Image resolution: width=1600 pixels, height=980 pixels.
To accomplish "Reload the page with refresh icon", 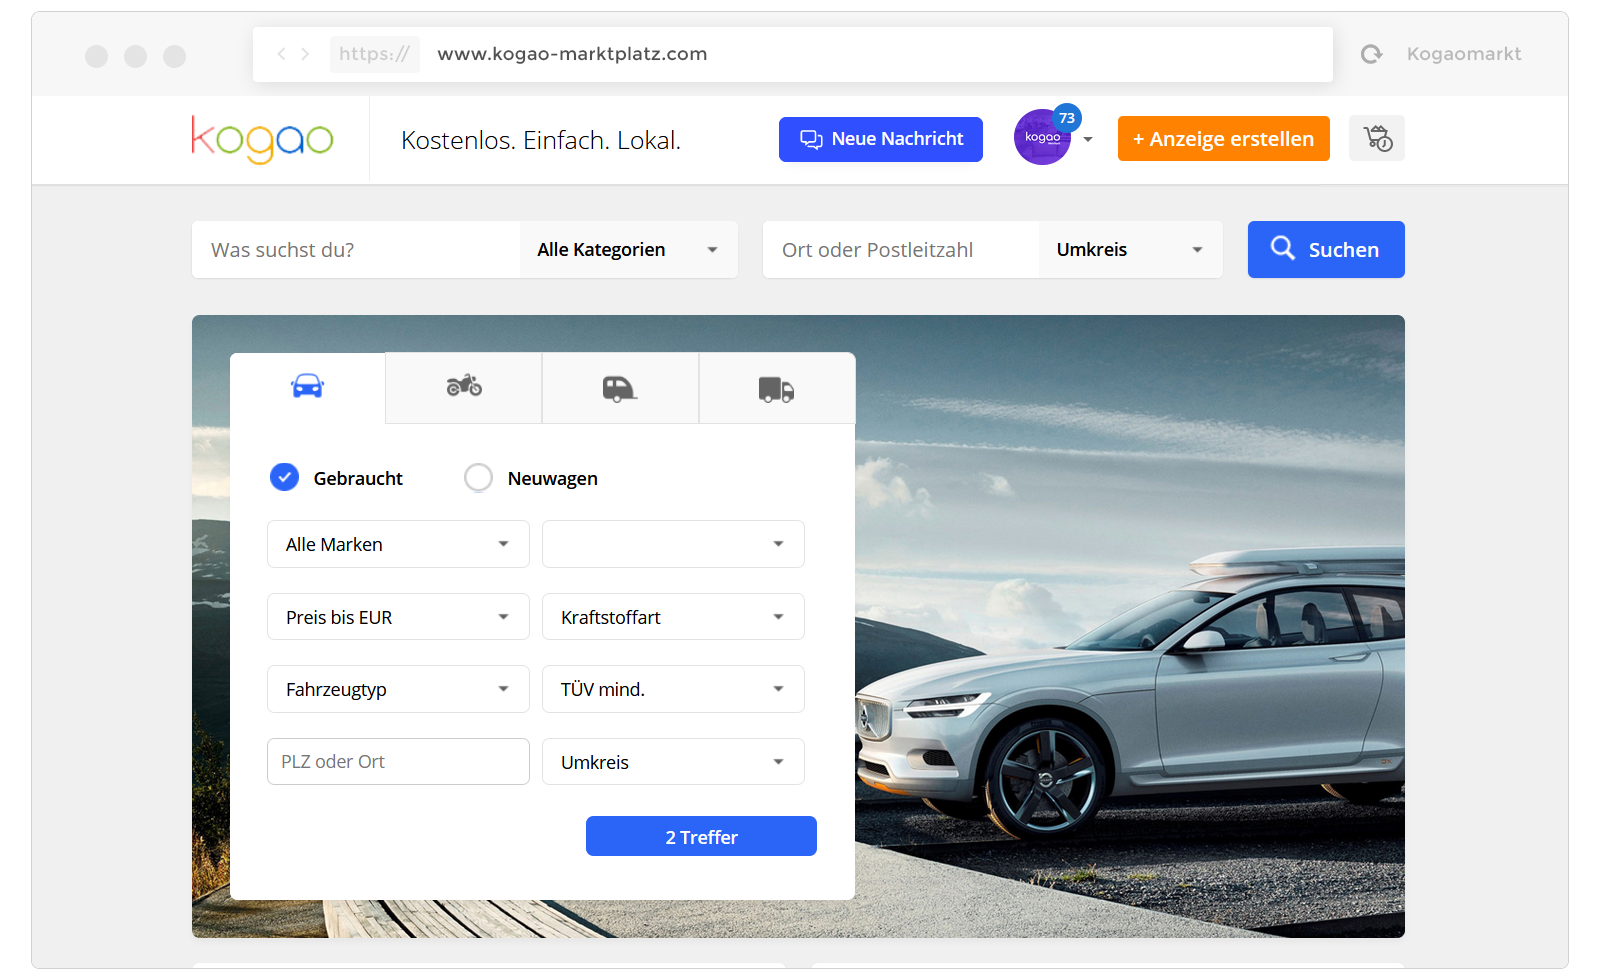I will point(1371,54).
